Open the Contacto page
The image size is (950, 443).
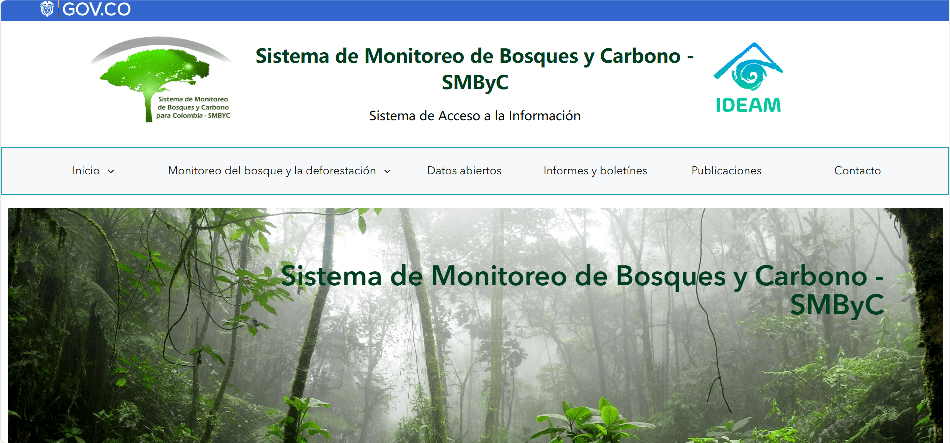pyautogui.click(x=857, y=171)
